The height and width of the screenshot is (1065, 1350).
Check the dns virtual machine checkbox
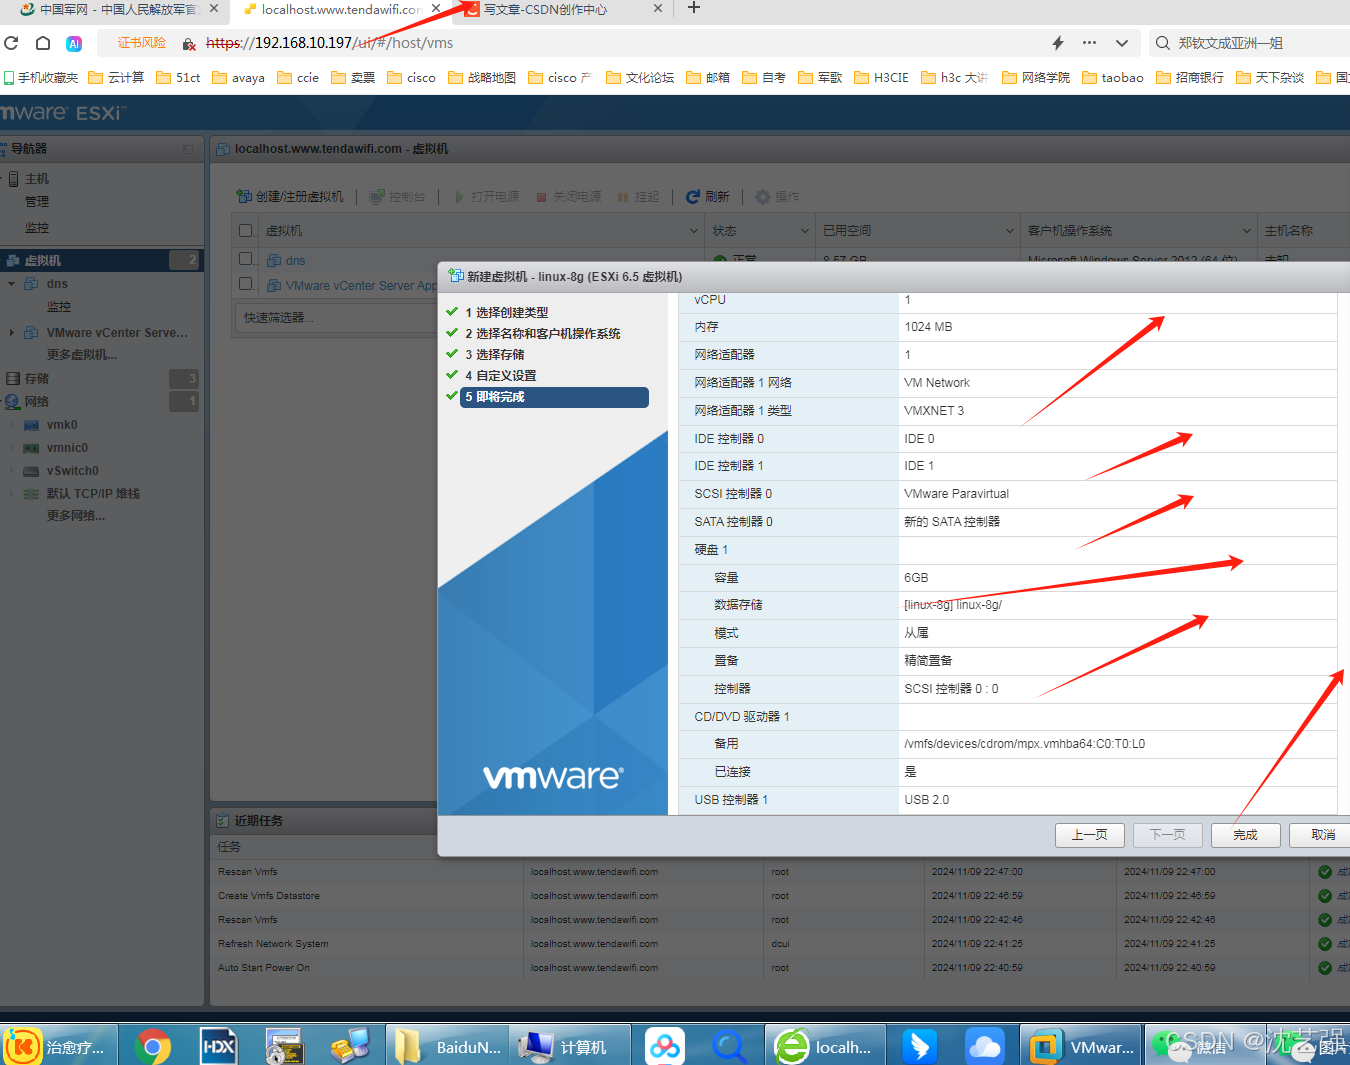click(245, 258)
